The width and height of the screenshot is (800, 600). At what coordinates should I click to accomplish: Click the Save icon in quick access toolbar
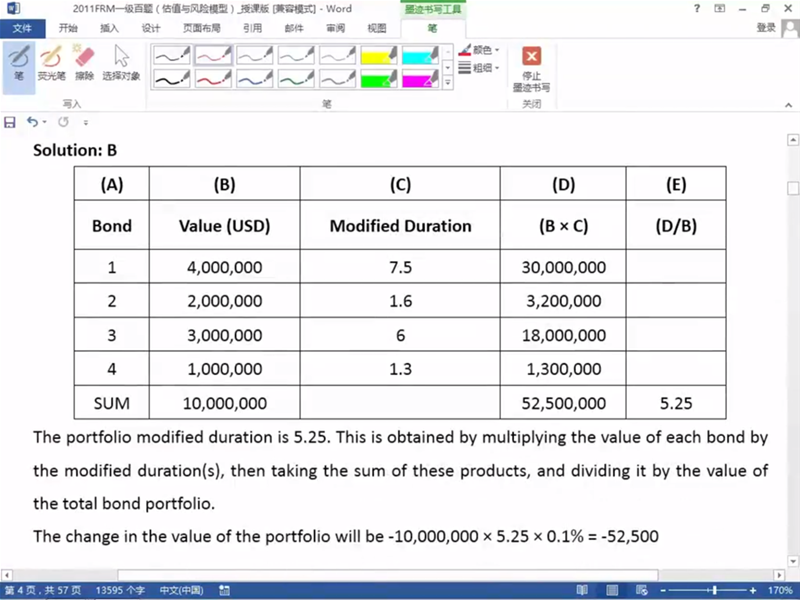pos(10,122)
